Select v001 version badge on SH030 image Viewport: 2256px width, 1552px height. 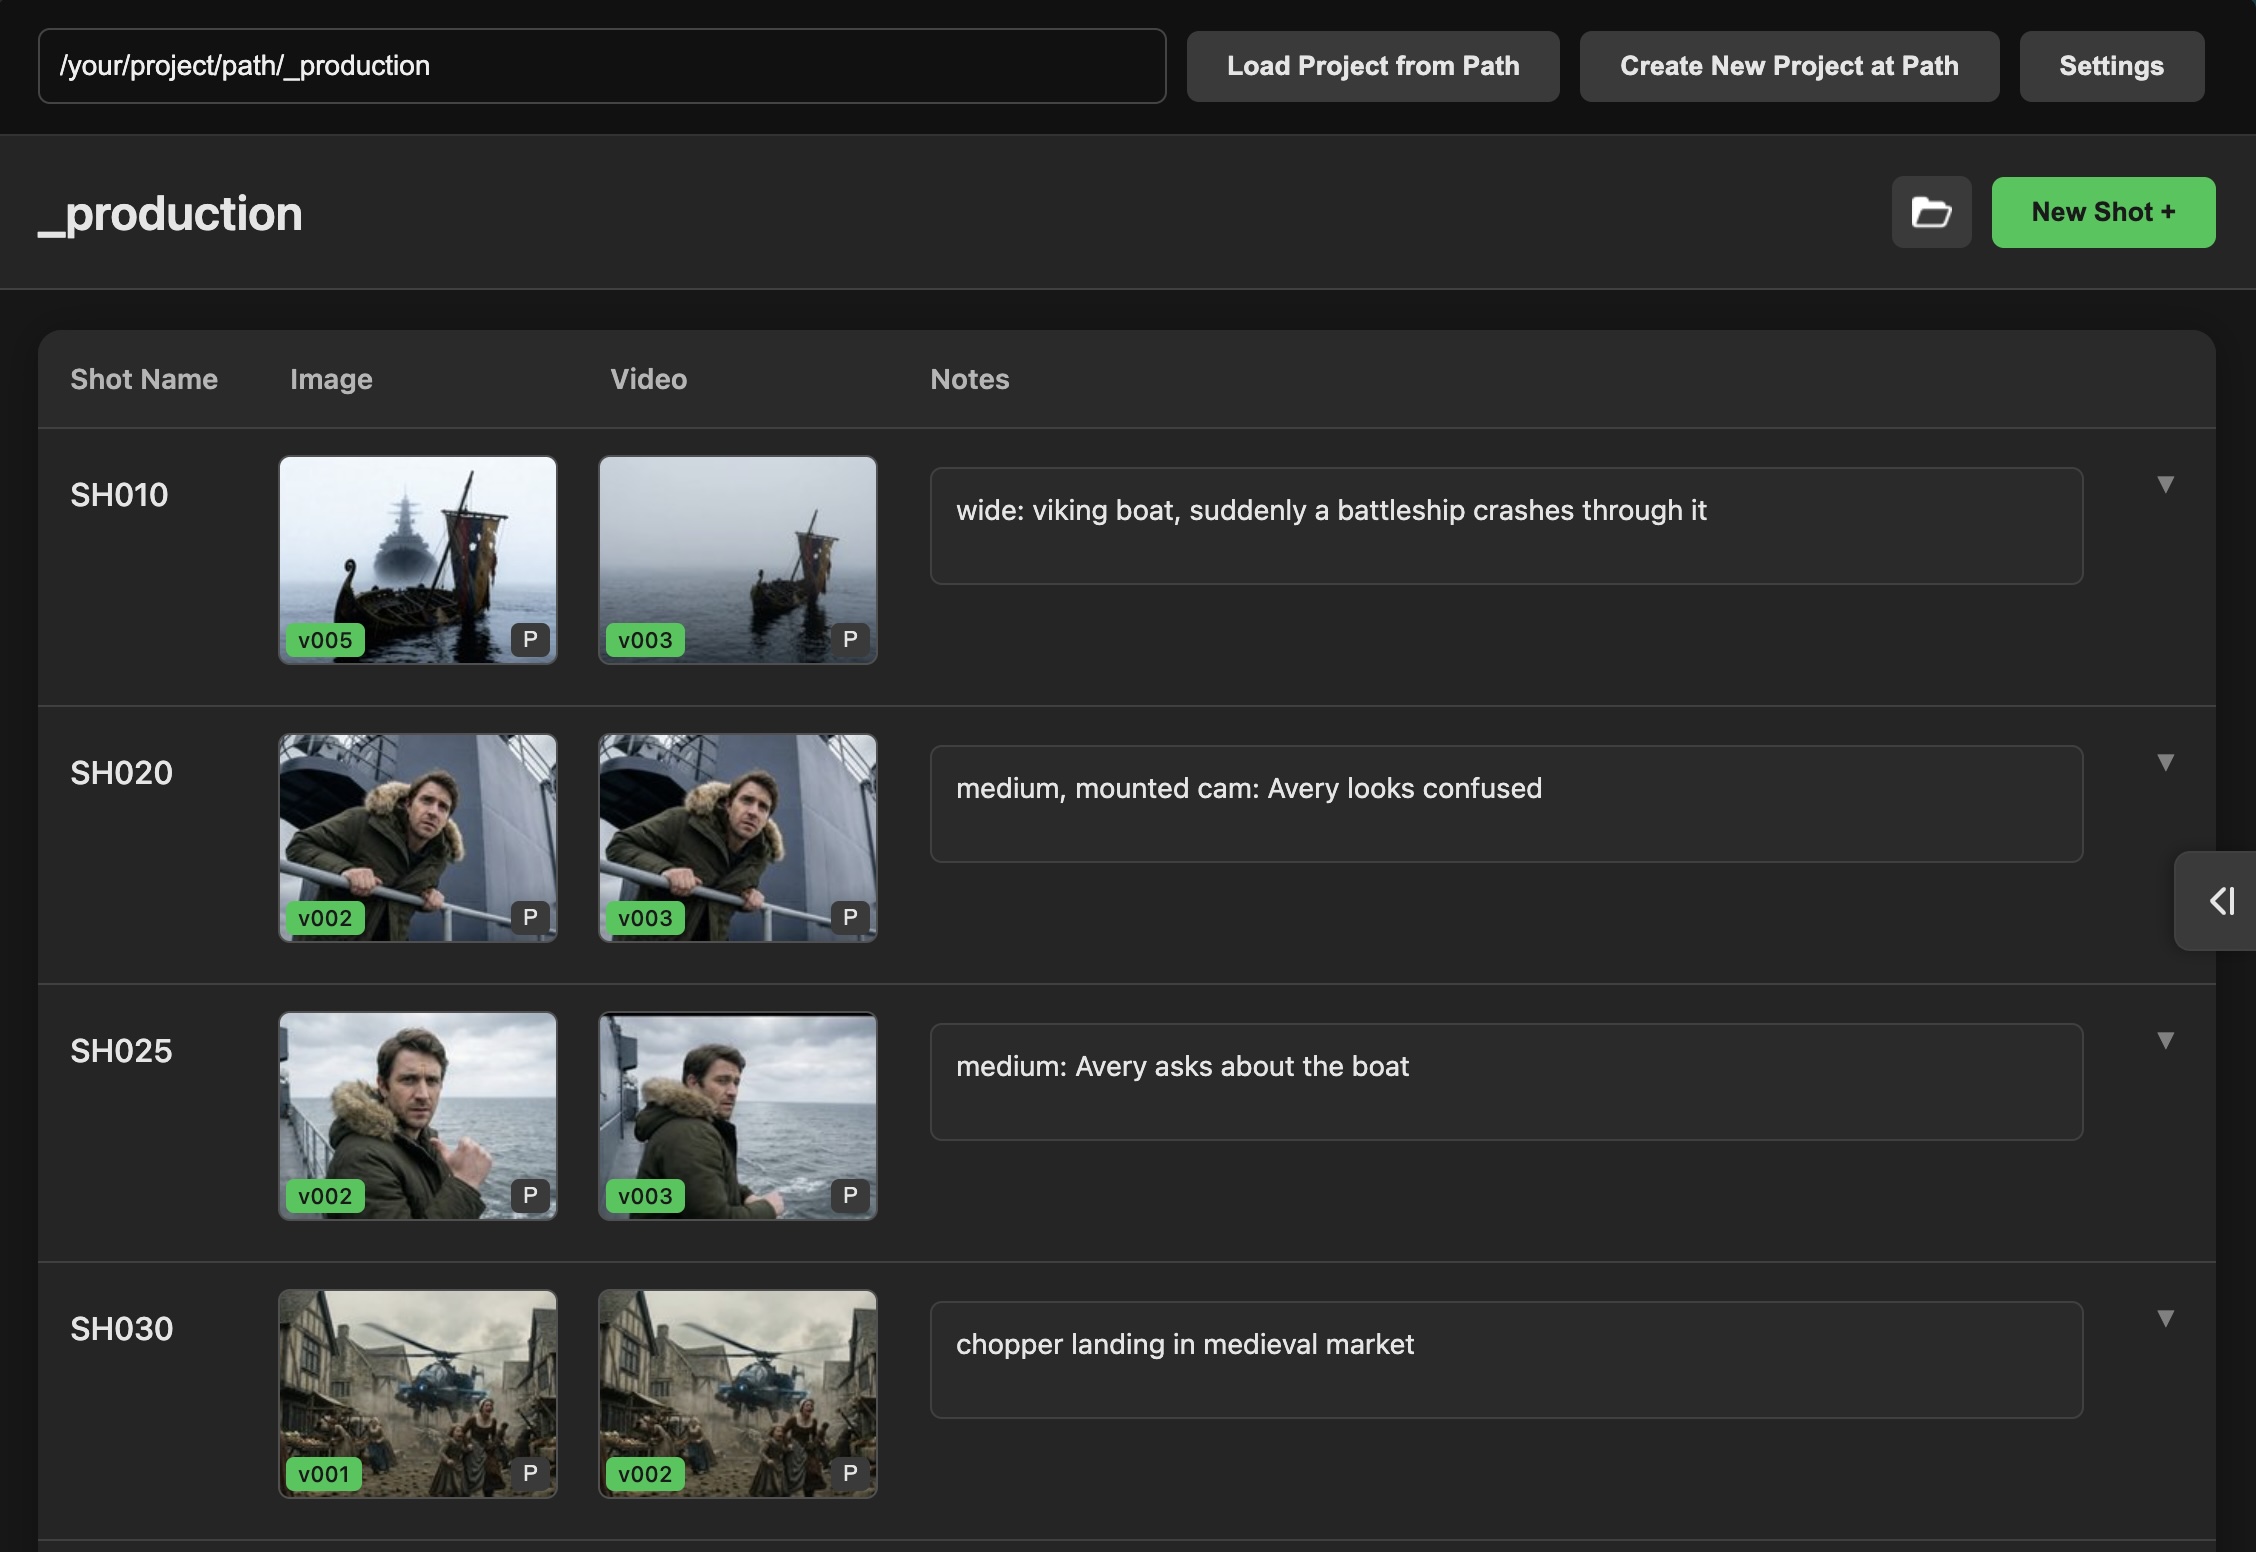point(324,1474)
